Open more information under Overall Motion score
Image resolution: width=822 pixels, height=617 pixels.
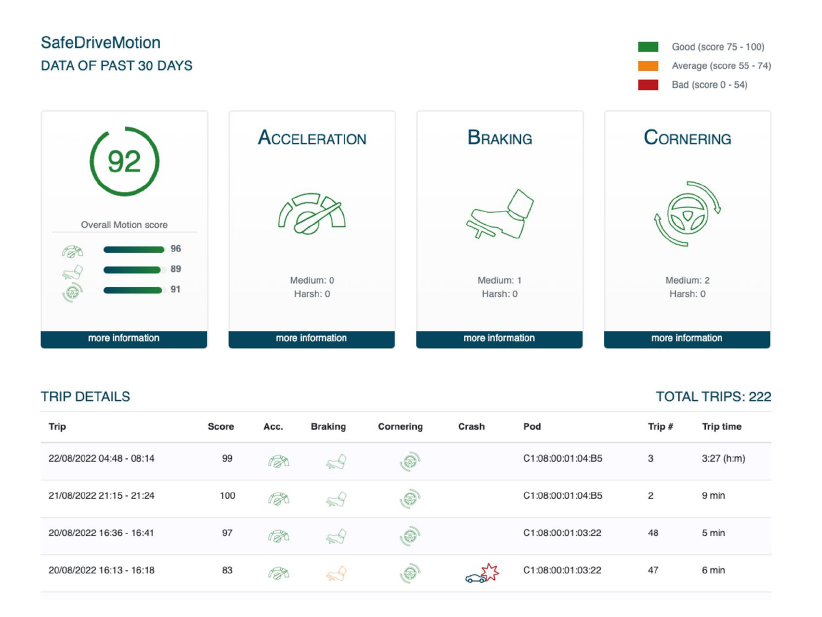124,339
